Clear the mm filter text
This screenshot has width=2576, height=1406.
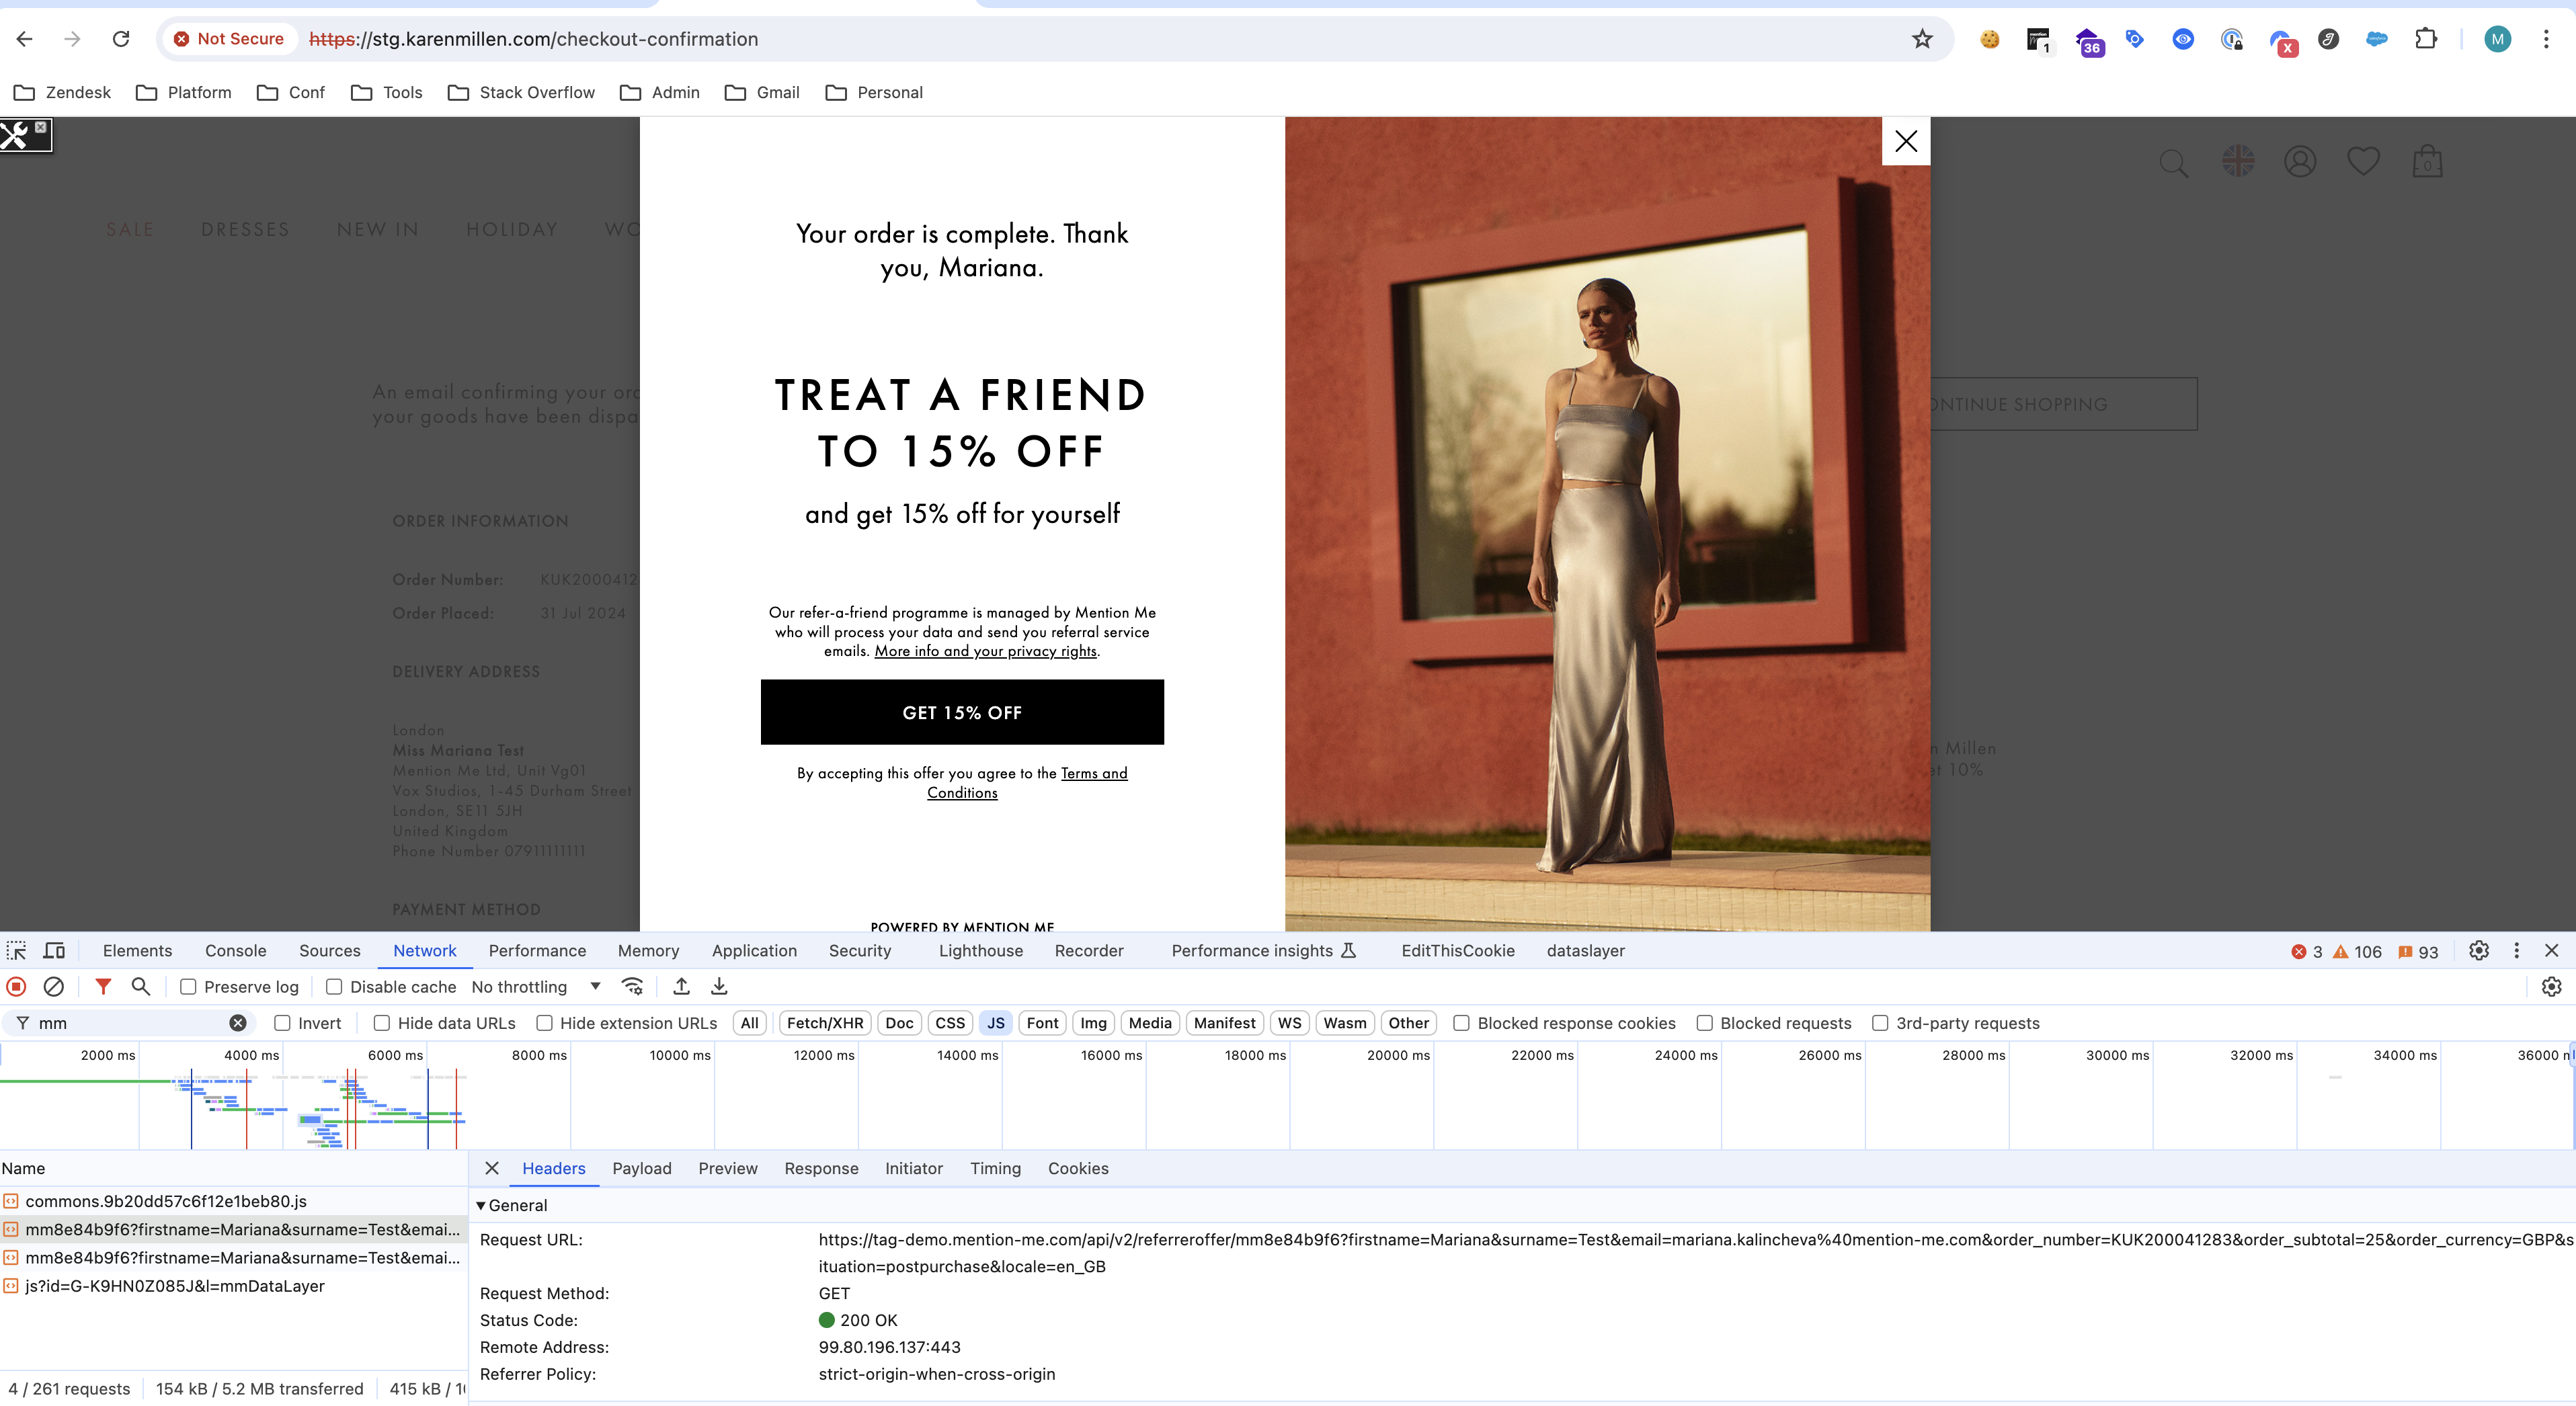point(238,1022)
